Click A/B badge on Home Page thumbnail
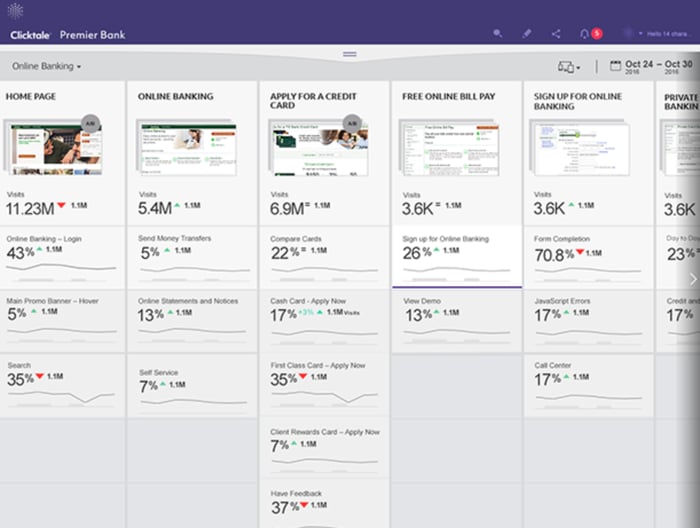This screenshot has width=700, height=528. pyautogui.click(x=90, y=123)
